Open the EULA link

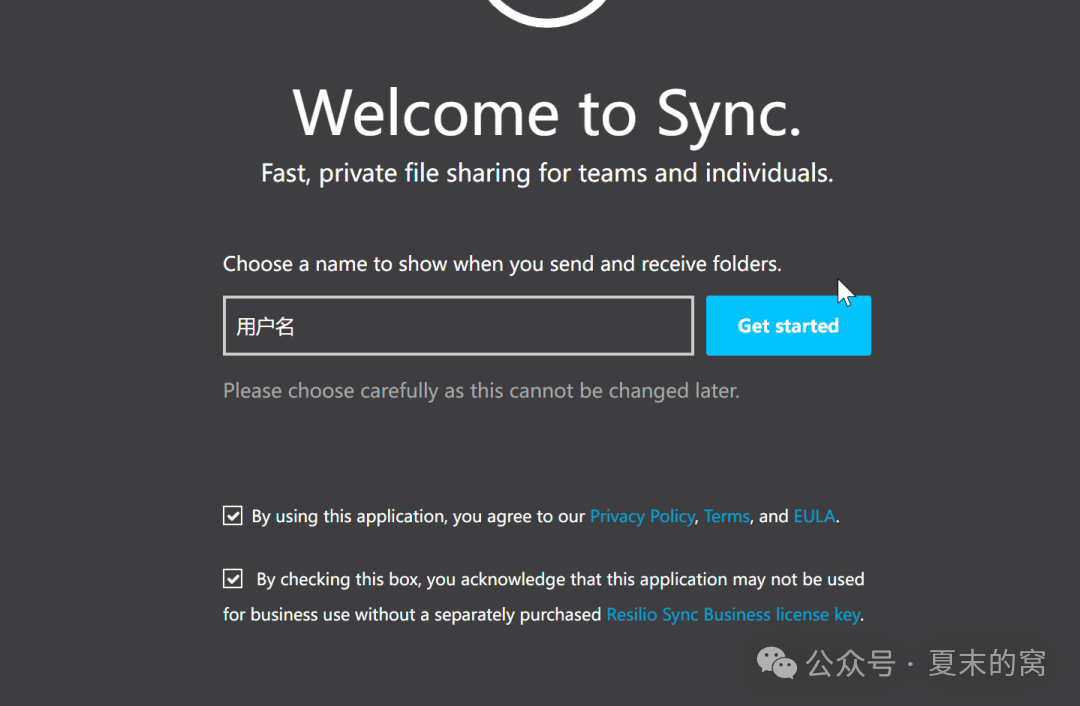tap(814, 517)
